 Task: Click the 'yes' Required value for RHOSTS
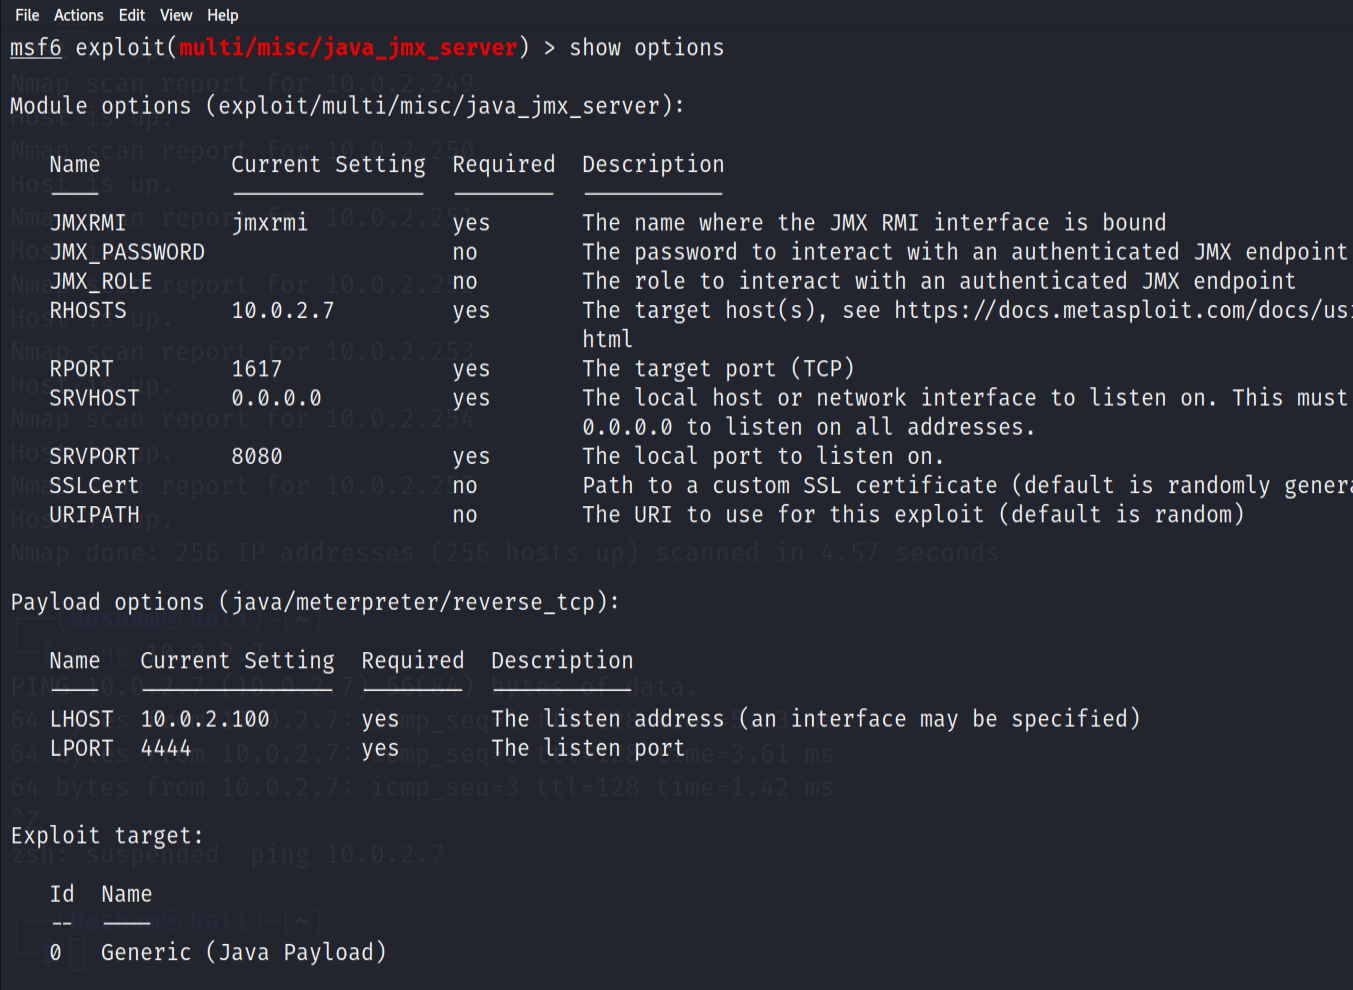(x=472, y=311)
